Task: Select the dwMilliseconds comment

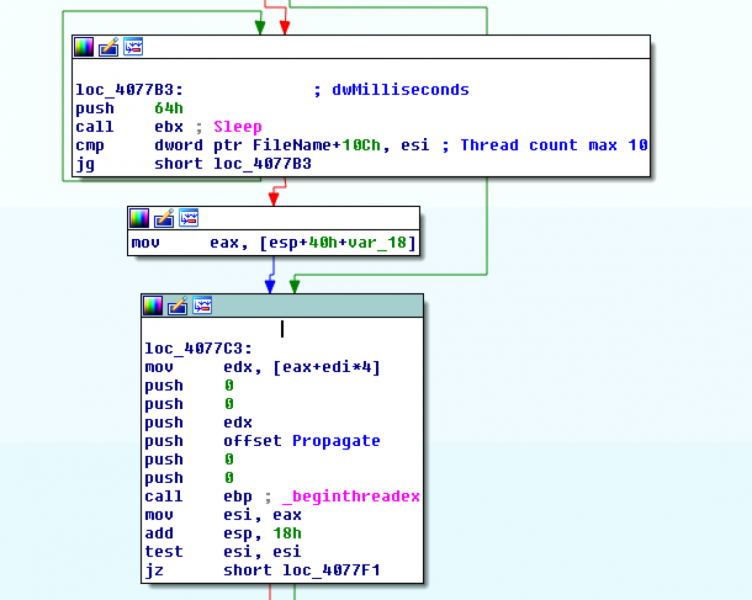Action: click(400, 90)
